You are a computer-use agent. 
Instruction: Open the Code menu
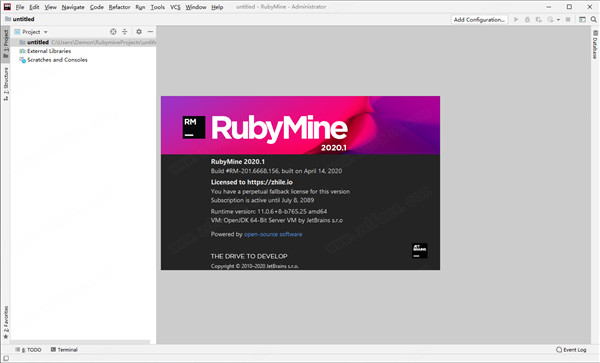pos(96,7)
